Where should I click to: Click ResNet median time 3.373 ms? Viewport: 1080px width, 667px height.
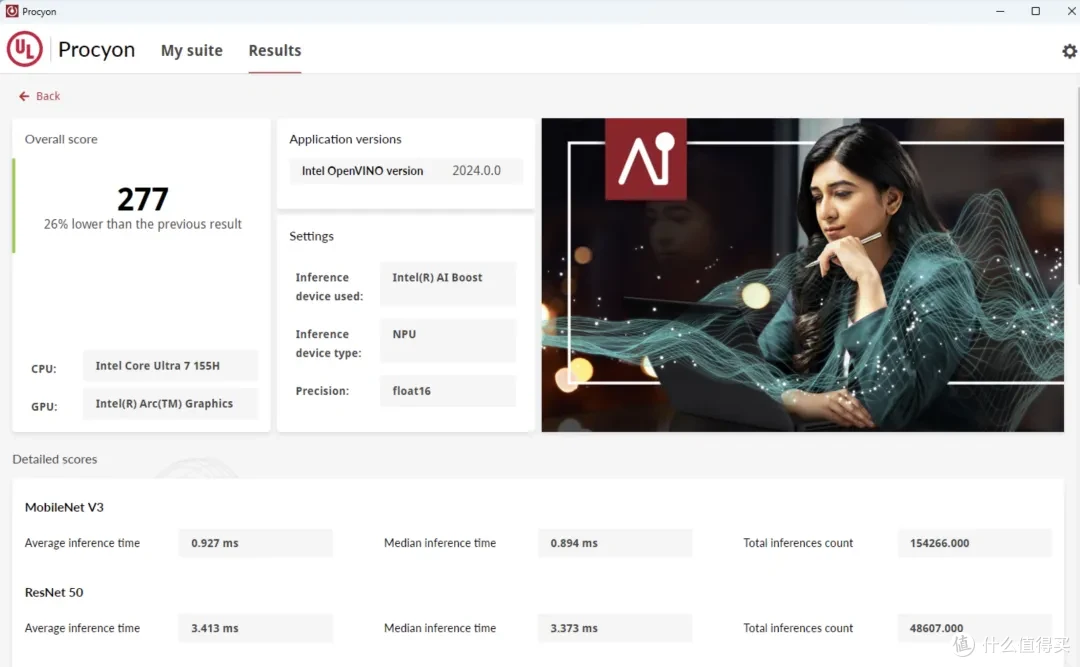tap(615, 628)
